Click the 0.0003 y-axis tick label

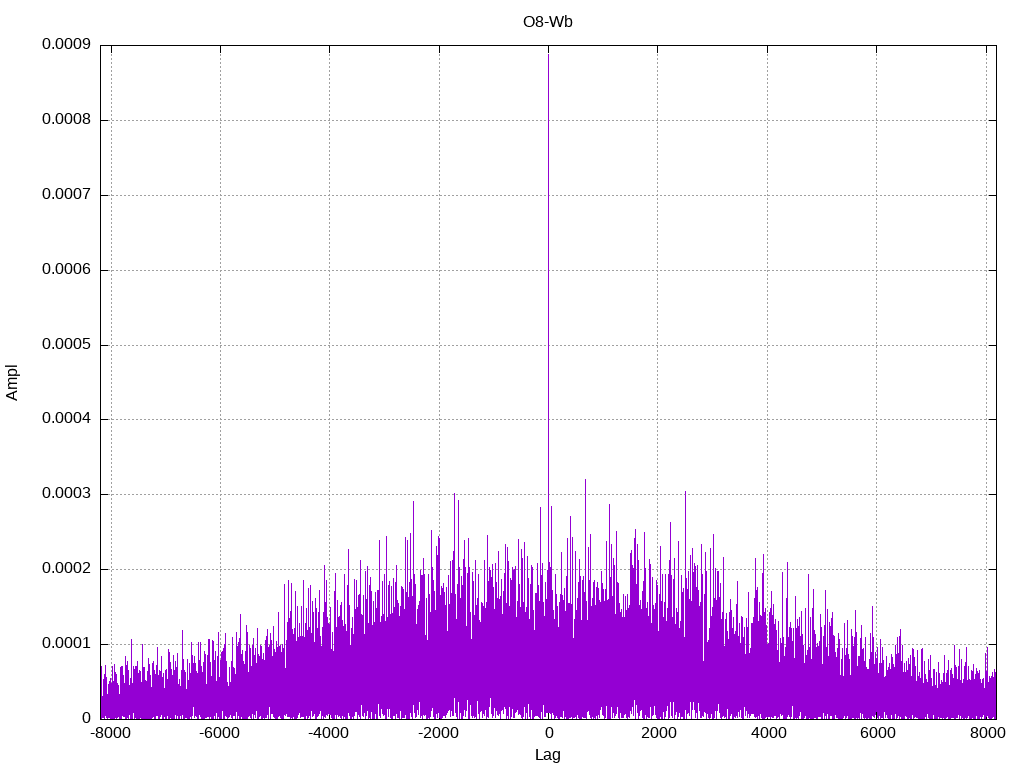(66, 494)
